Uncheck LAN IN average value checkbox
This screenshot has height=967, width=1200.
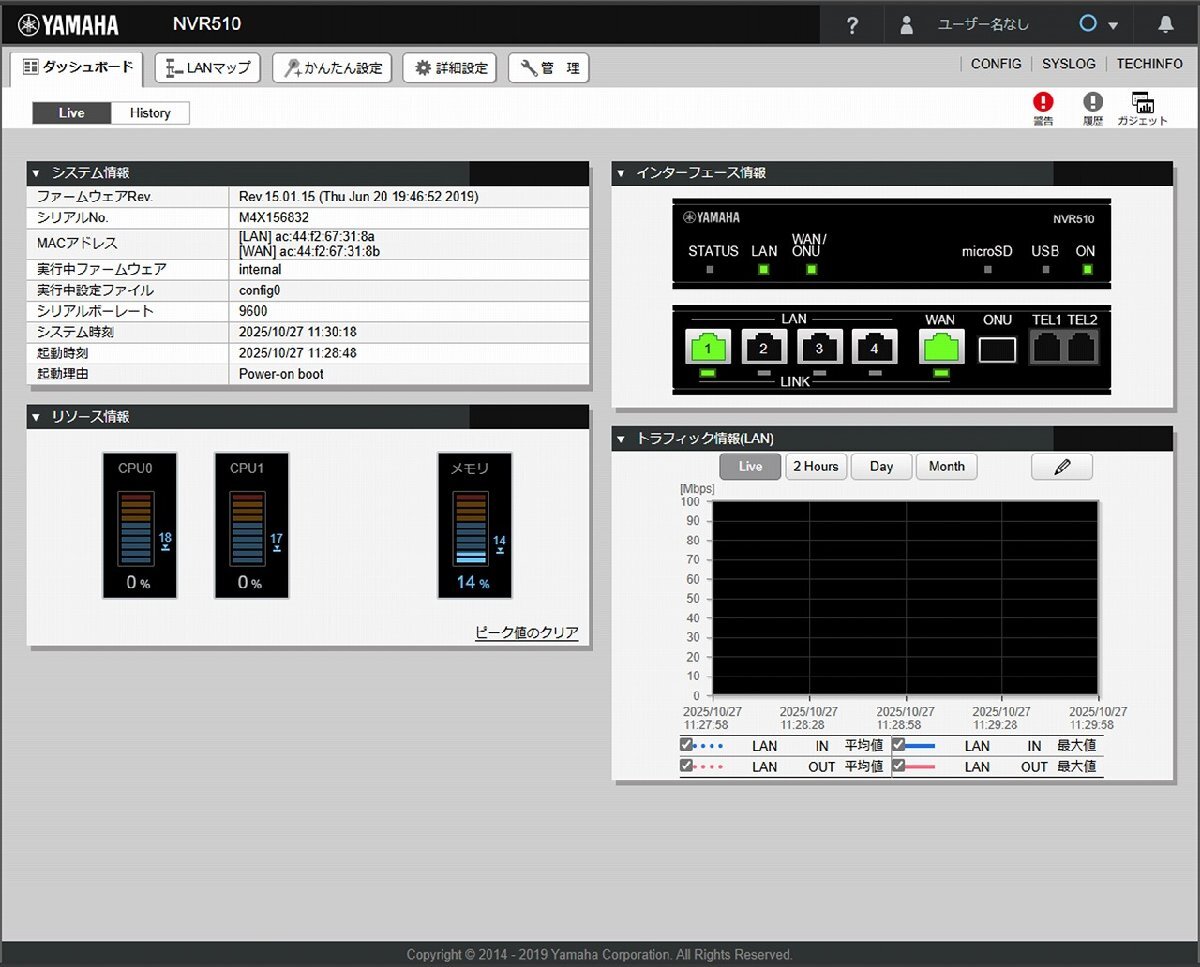(x=686, y=745)
